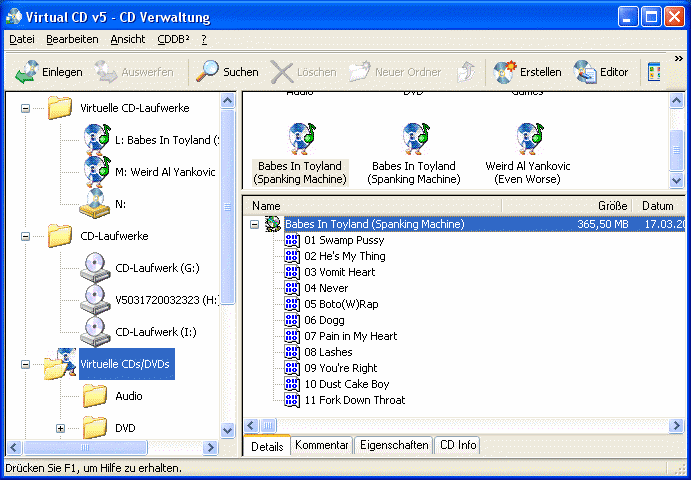
Task: Collapse the Virtuelle CD-Laufwerke tree node
Action: click(26, 108)
